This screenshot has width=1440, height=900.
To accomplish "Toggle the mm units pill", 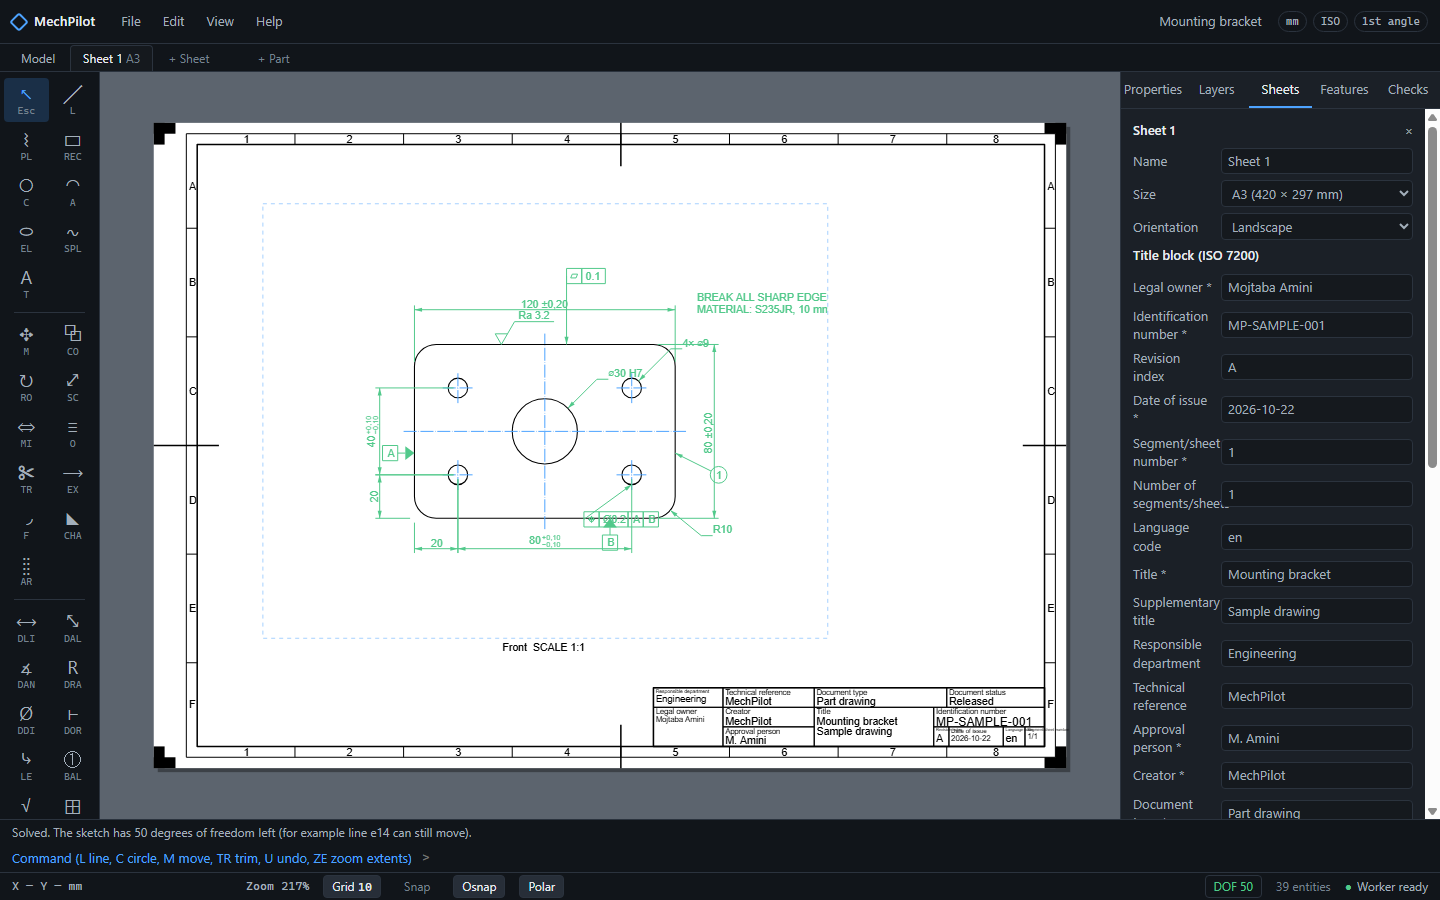I will coord(1292,21).
